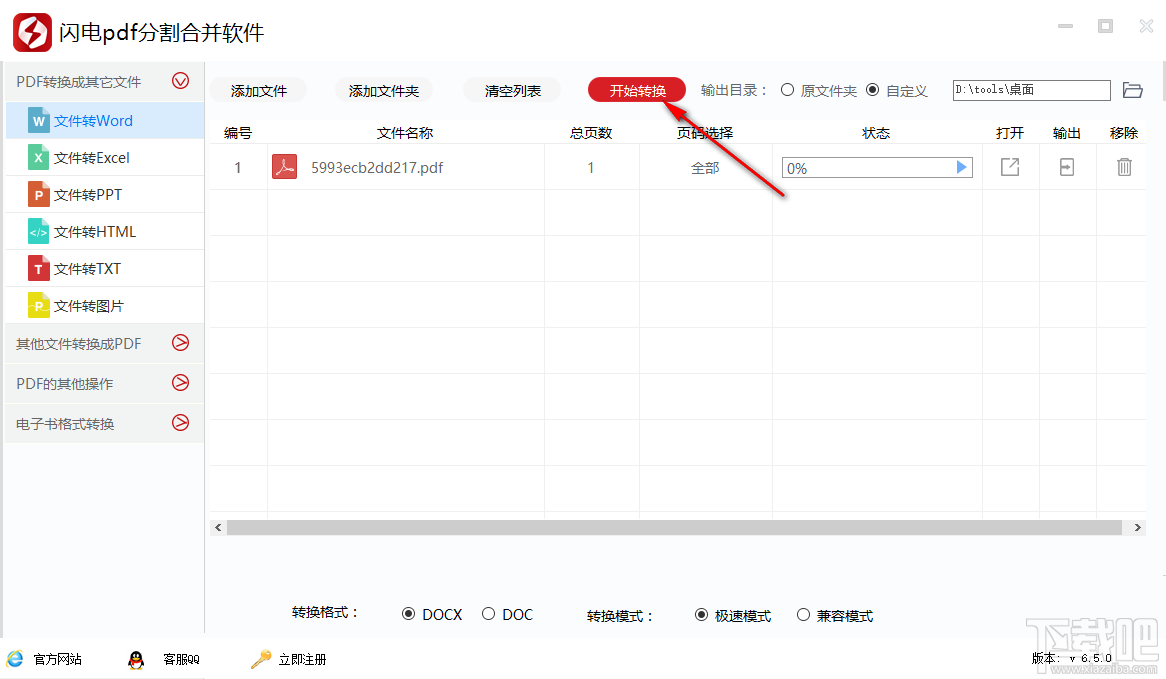
Task: Click the PDF icon next to the file name
Action: [284, 167]
